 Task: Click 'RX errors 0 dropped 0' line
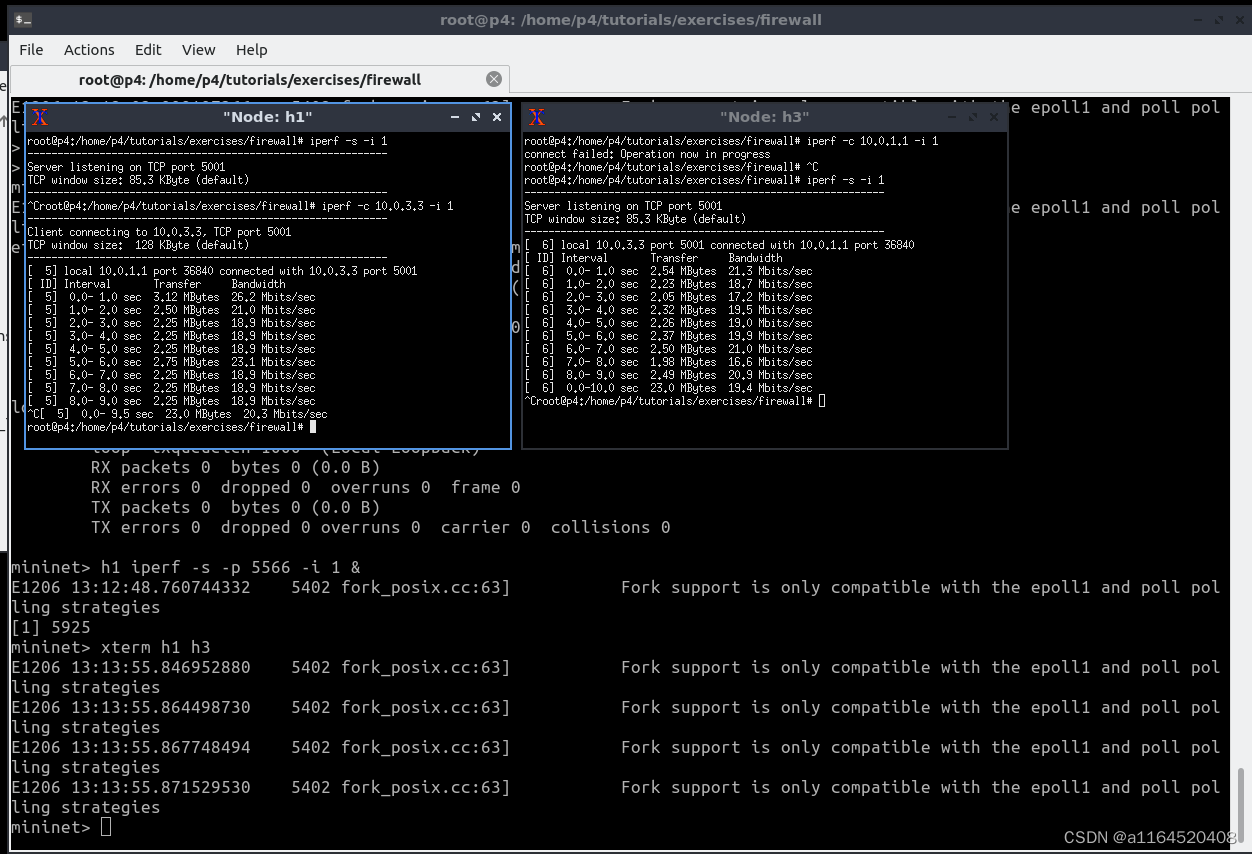[305, 487]
